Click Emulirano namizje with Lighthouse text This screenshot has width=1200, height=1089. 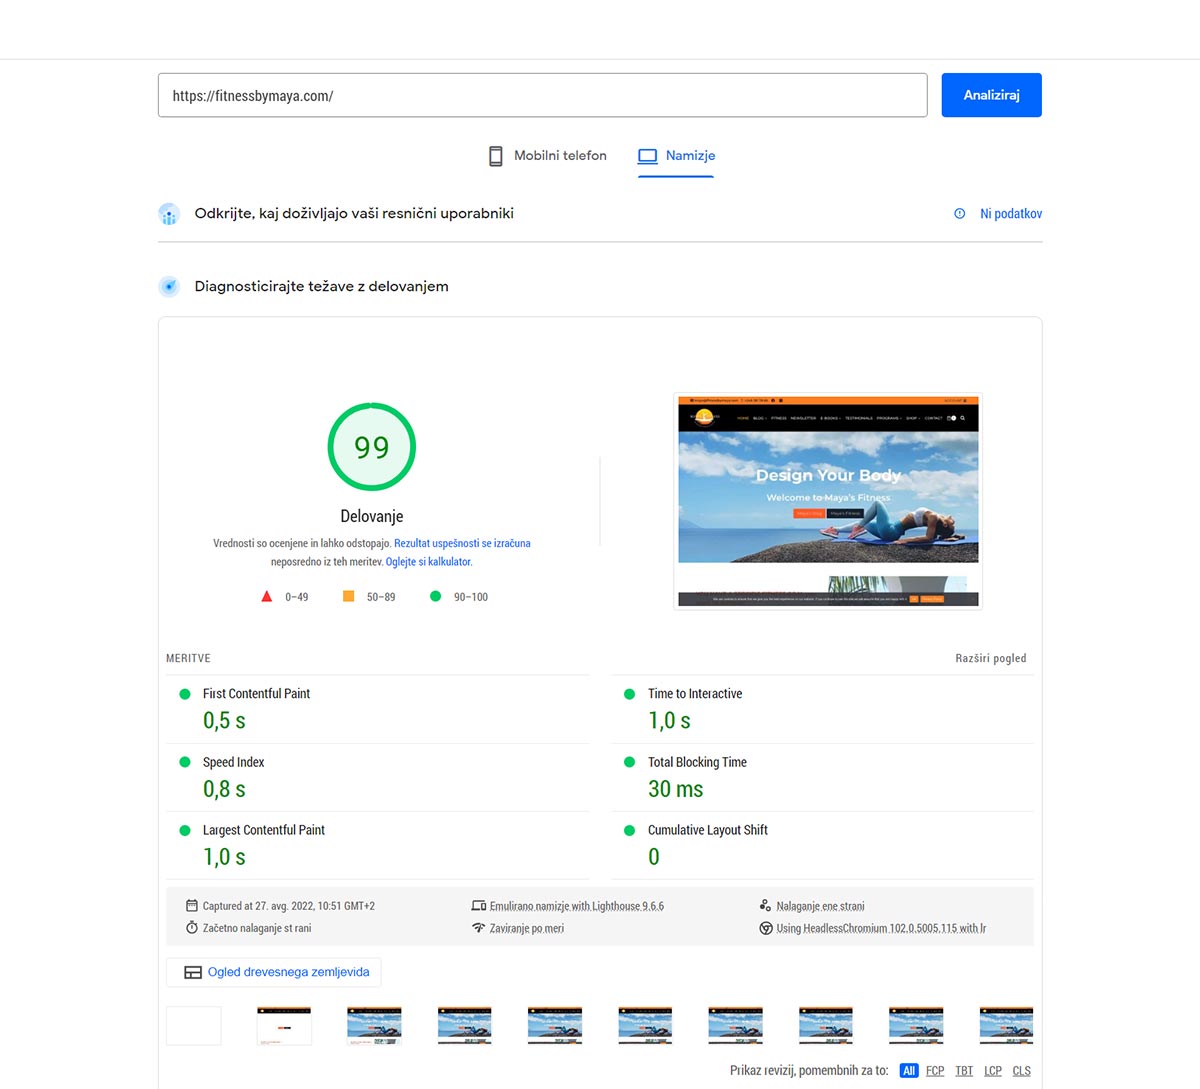577,906
